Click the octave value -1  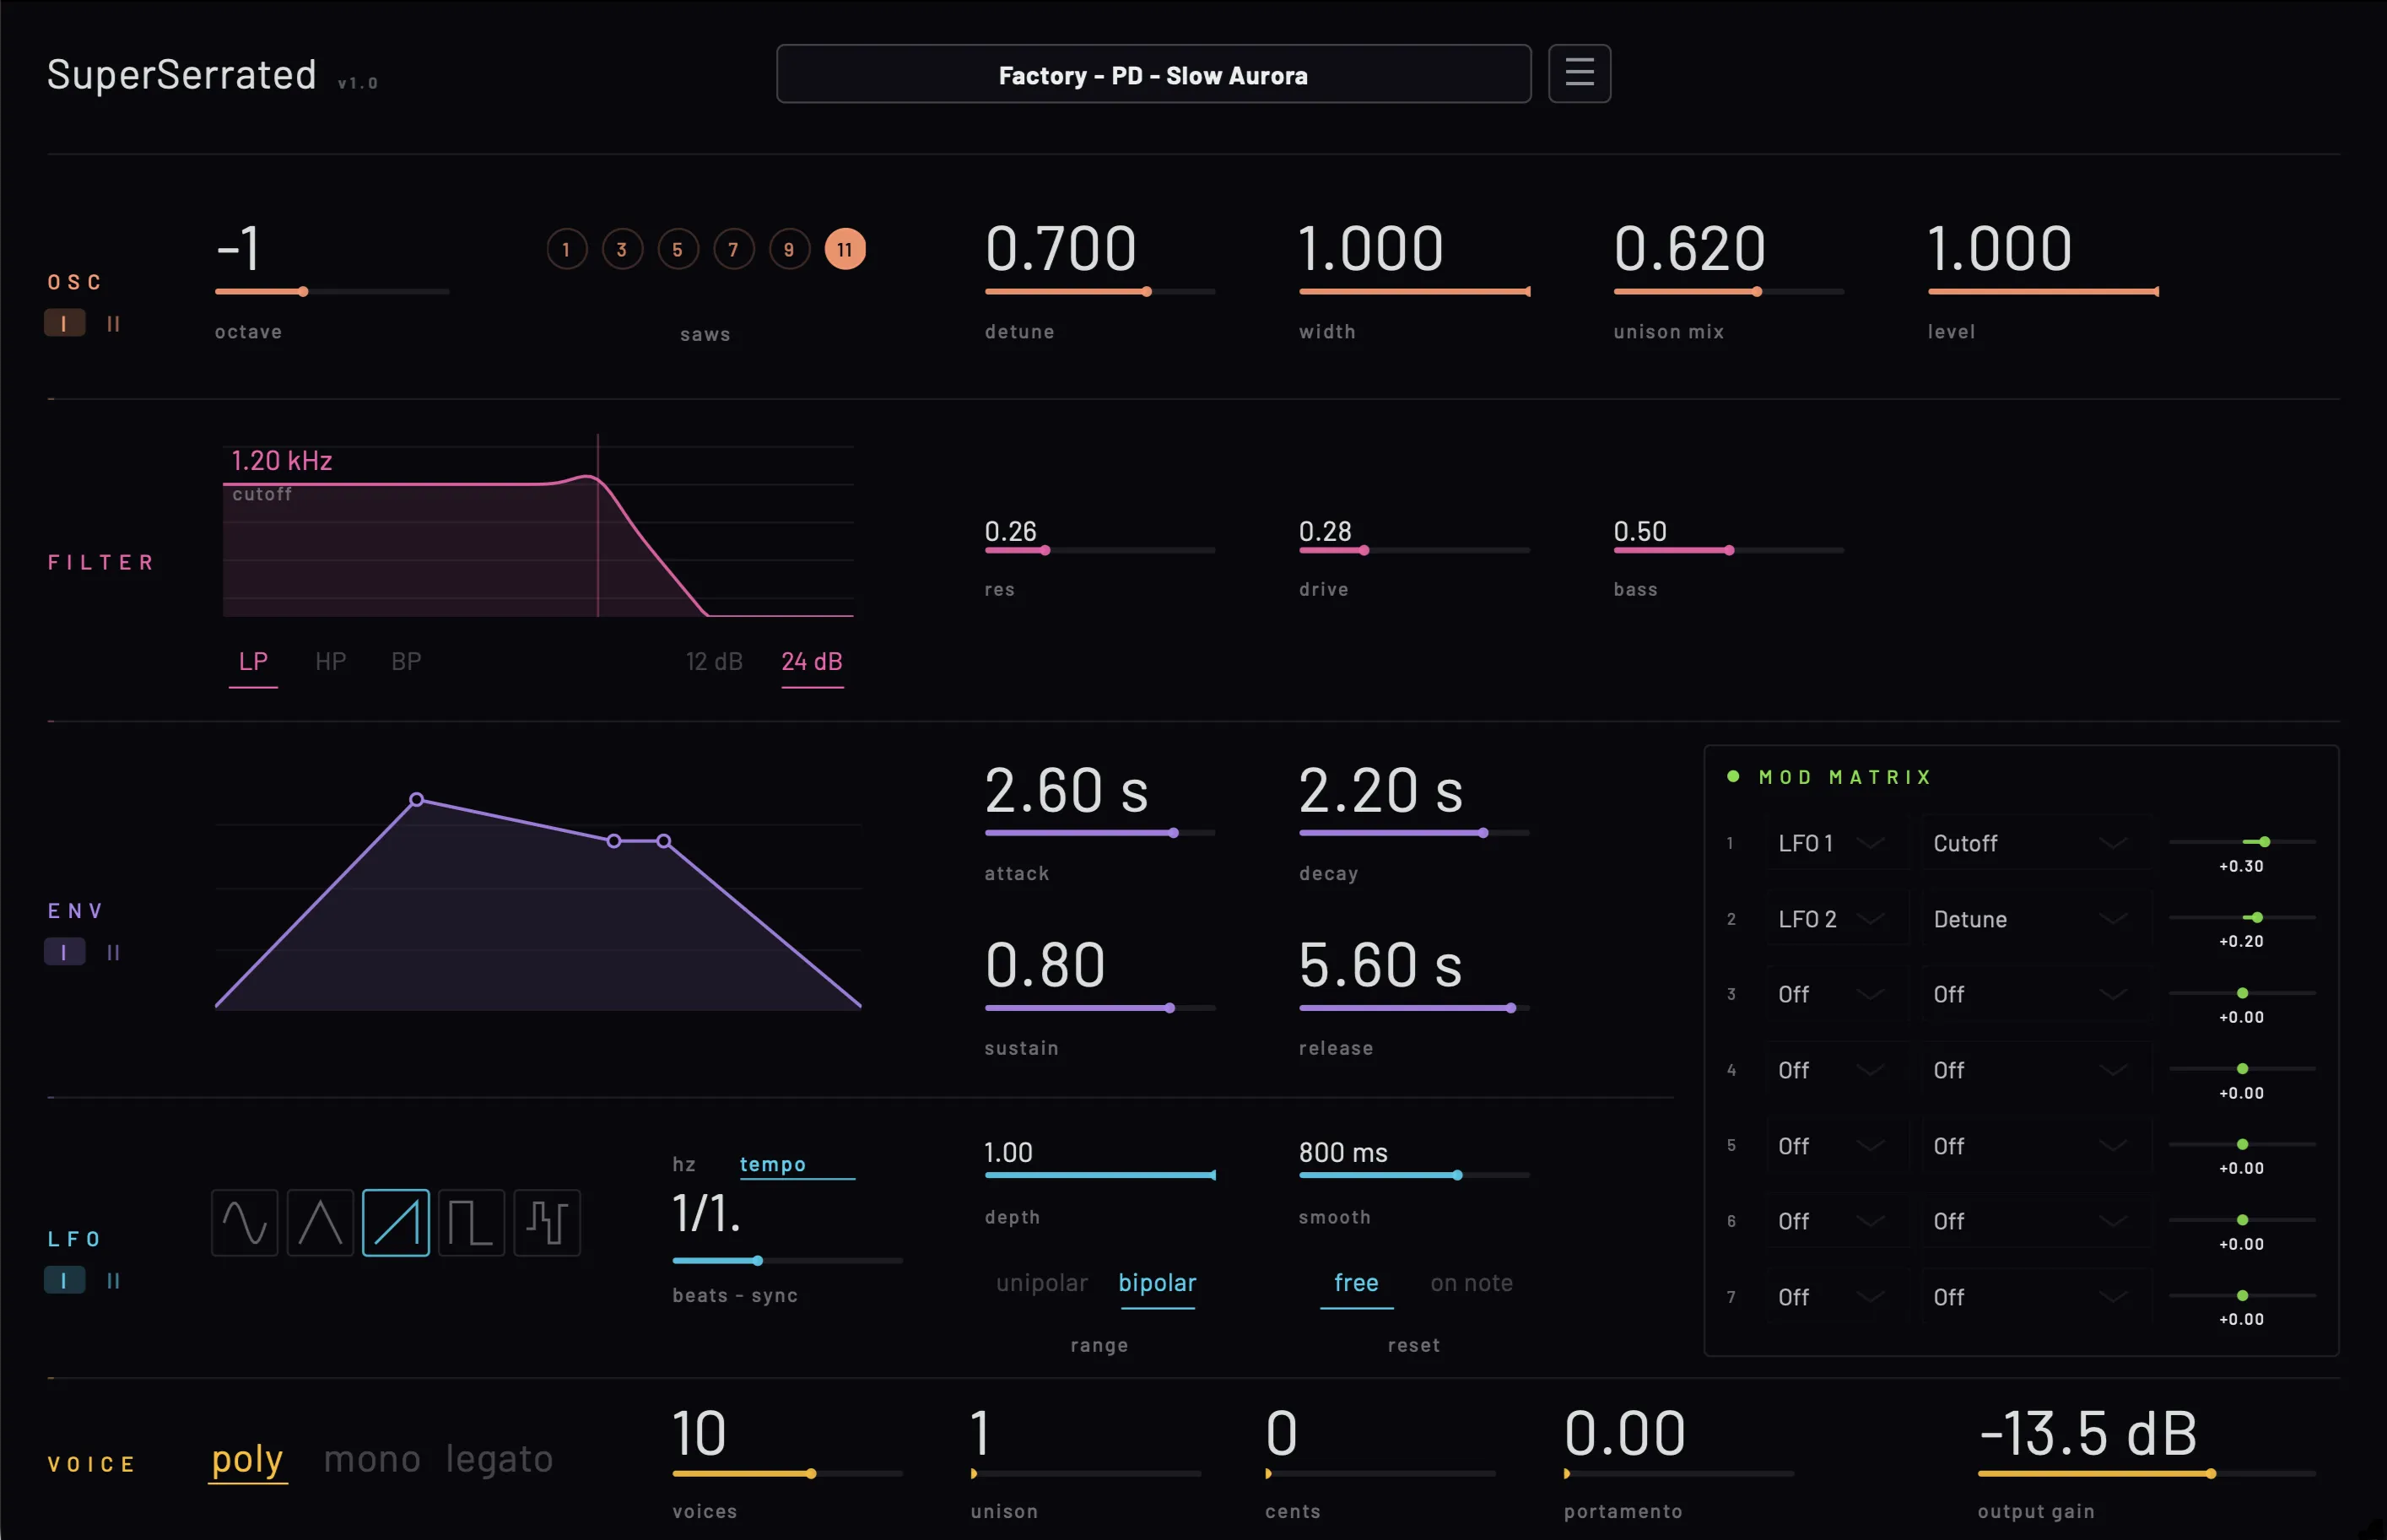239,248
